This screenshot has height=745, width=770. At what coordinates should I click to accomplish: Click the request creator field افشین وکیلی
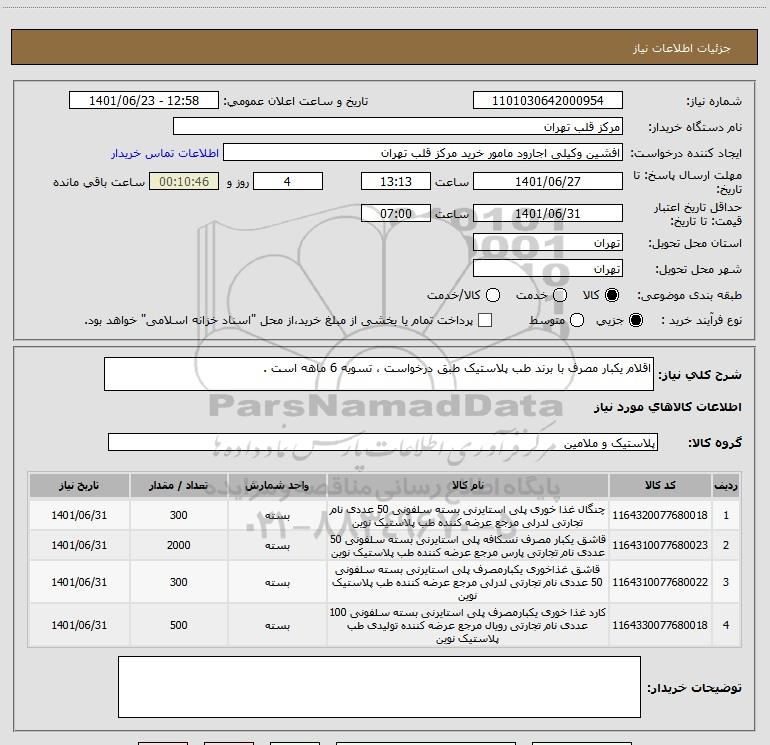point(423,153)
